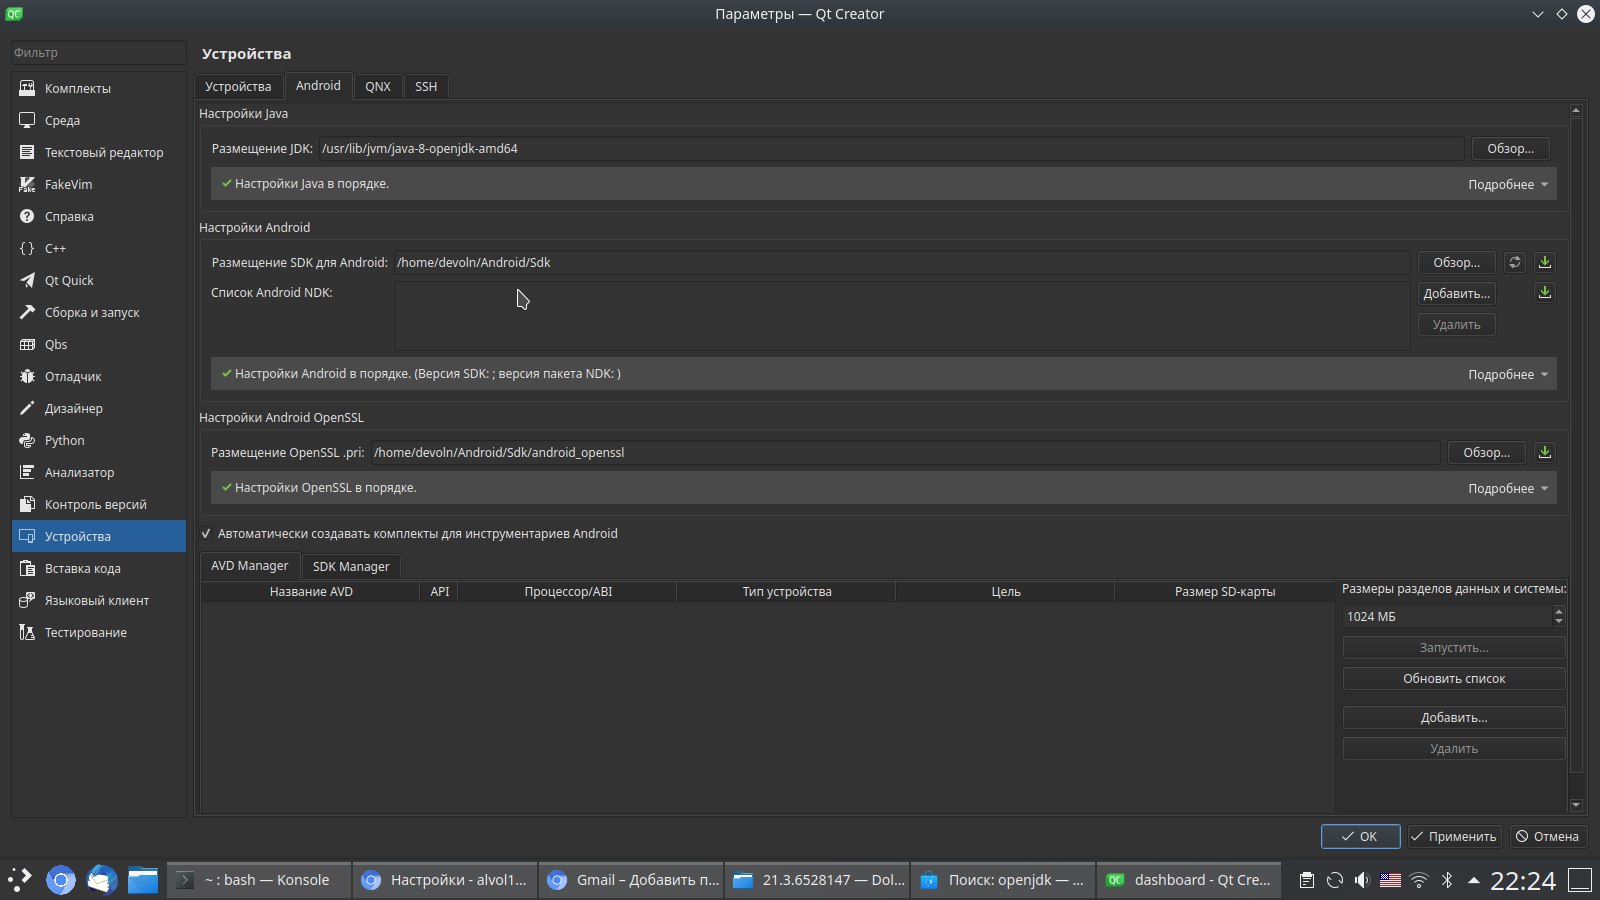Click Обновить список button
Image resolution: width=1600 pixels, height=900 pixels.
1454,678
